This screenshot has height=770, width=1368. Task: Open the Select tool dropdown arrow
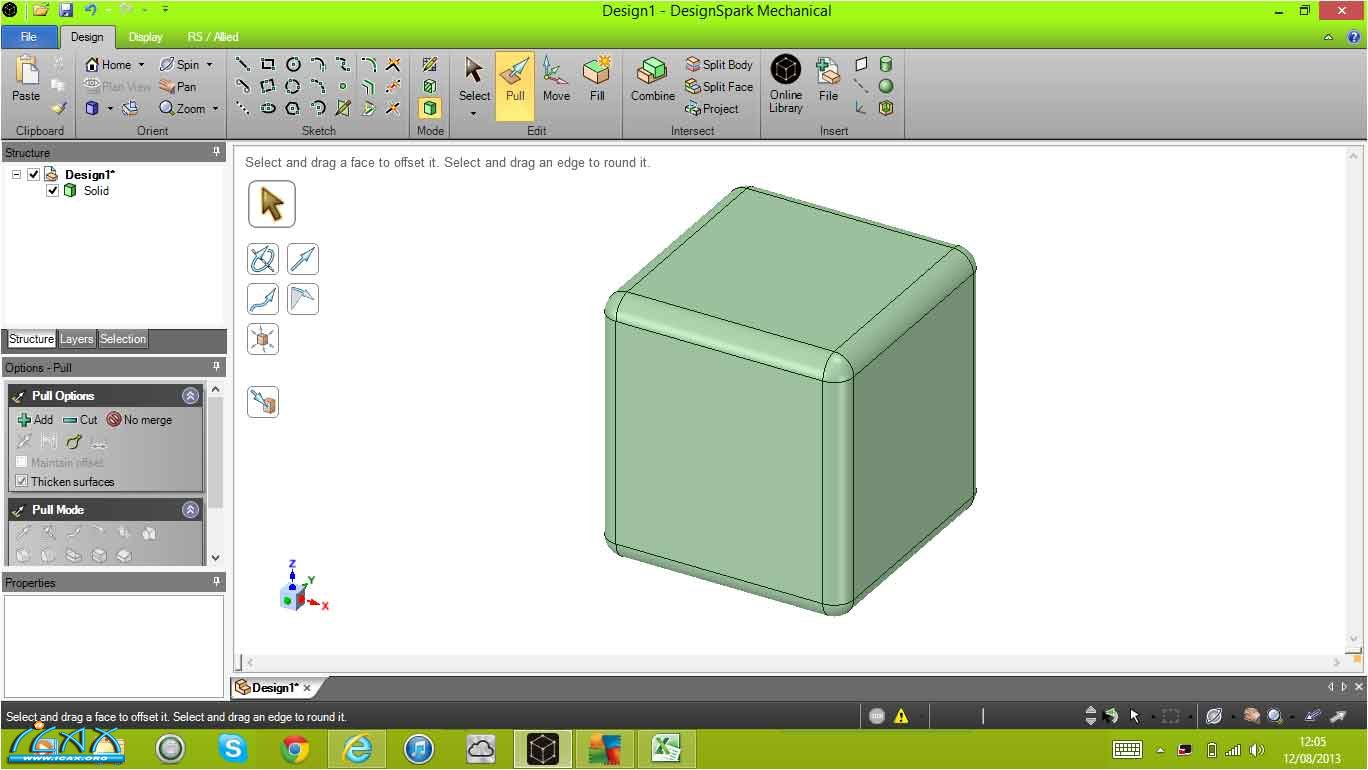[x=474, y=114]
